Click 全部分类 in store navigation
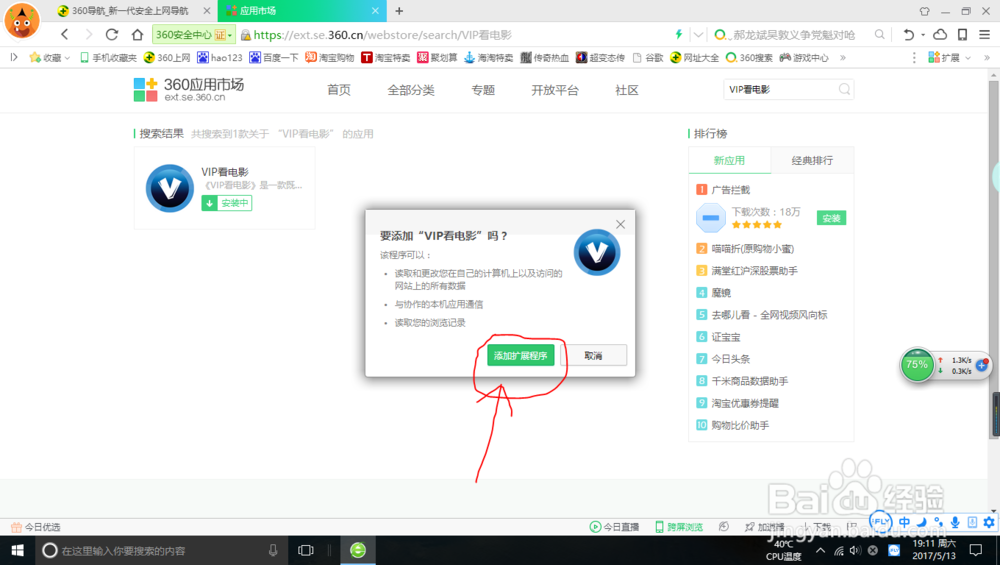This screenshot has height=565, width=1000. click(x=411, y=90)
